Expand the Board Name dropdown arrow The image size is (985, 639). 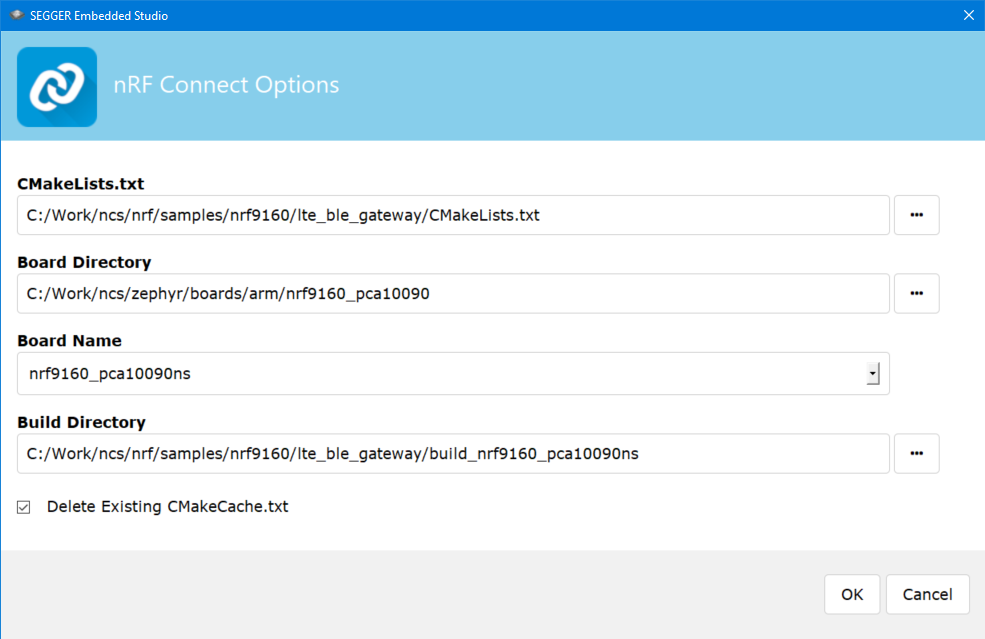872,374
